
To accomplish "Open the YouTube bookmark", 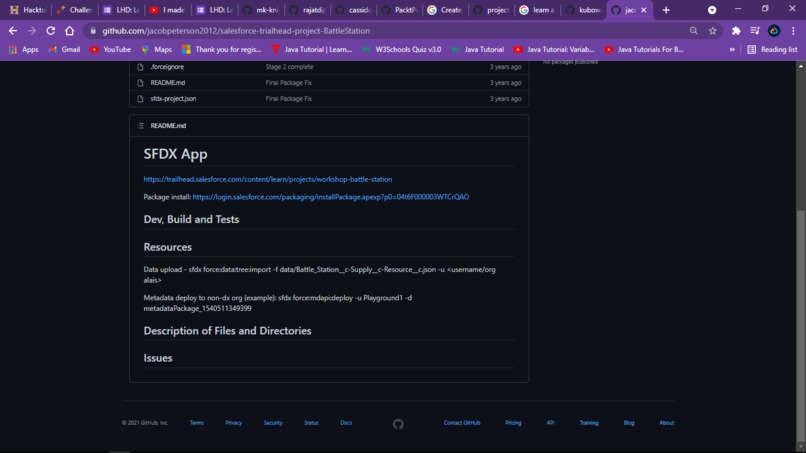I will (110, 49).
